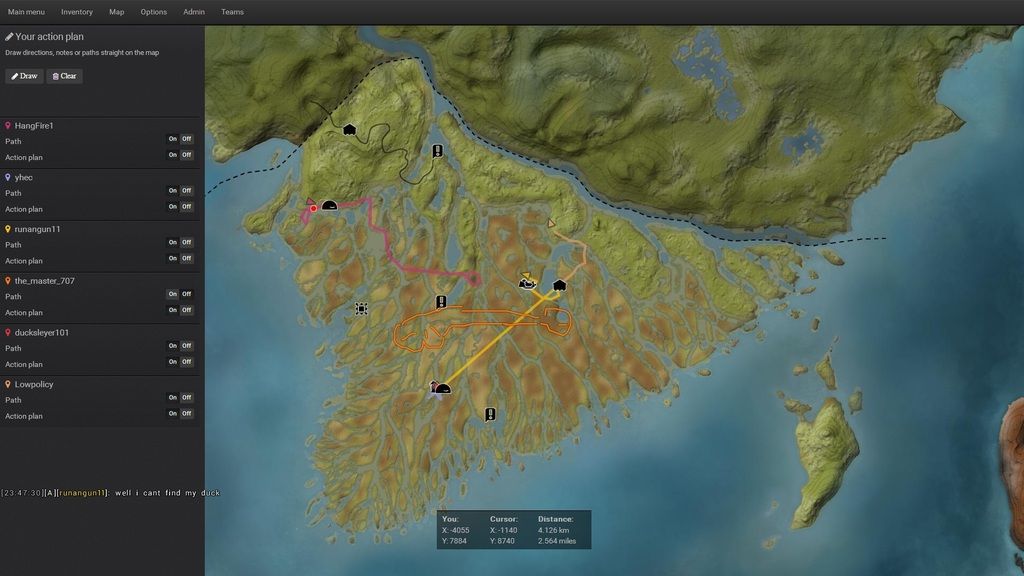Screen dimensions: 1024x576
Task: Click the southern dome tent icon
Action: [x=443, y=388]
